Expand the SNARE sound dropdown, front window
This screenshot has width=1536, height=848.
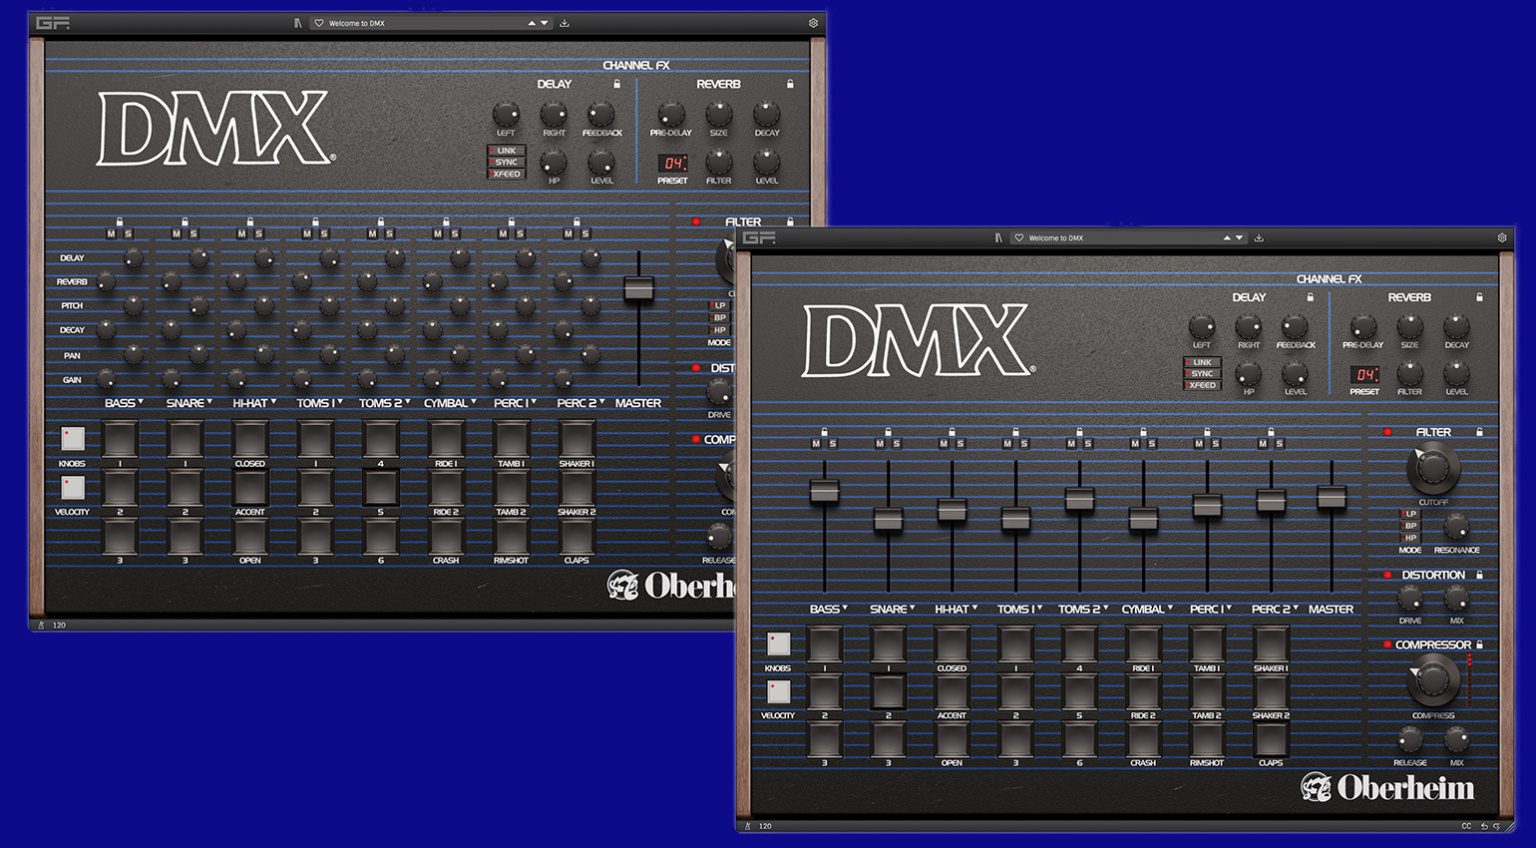pyautogui.click(x=912, y=608)
